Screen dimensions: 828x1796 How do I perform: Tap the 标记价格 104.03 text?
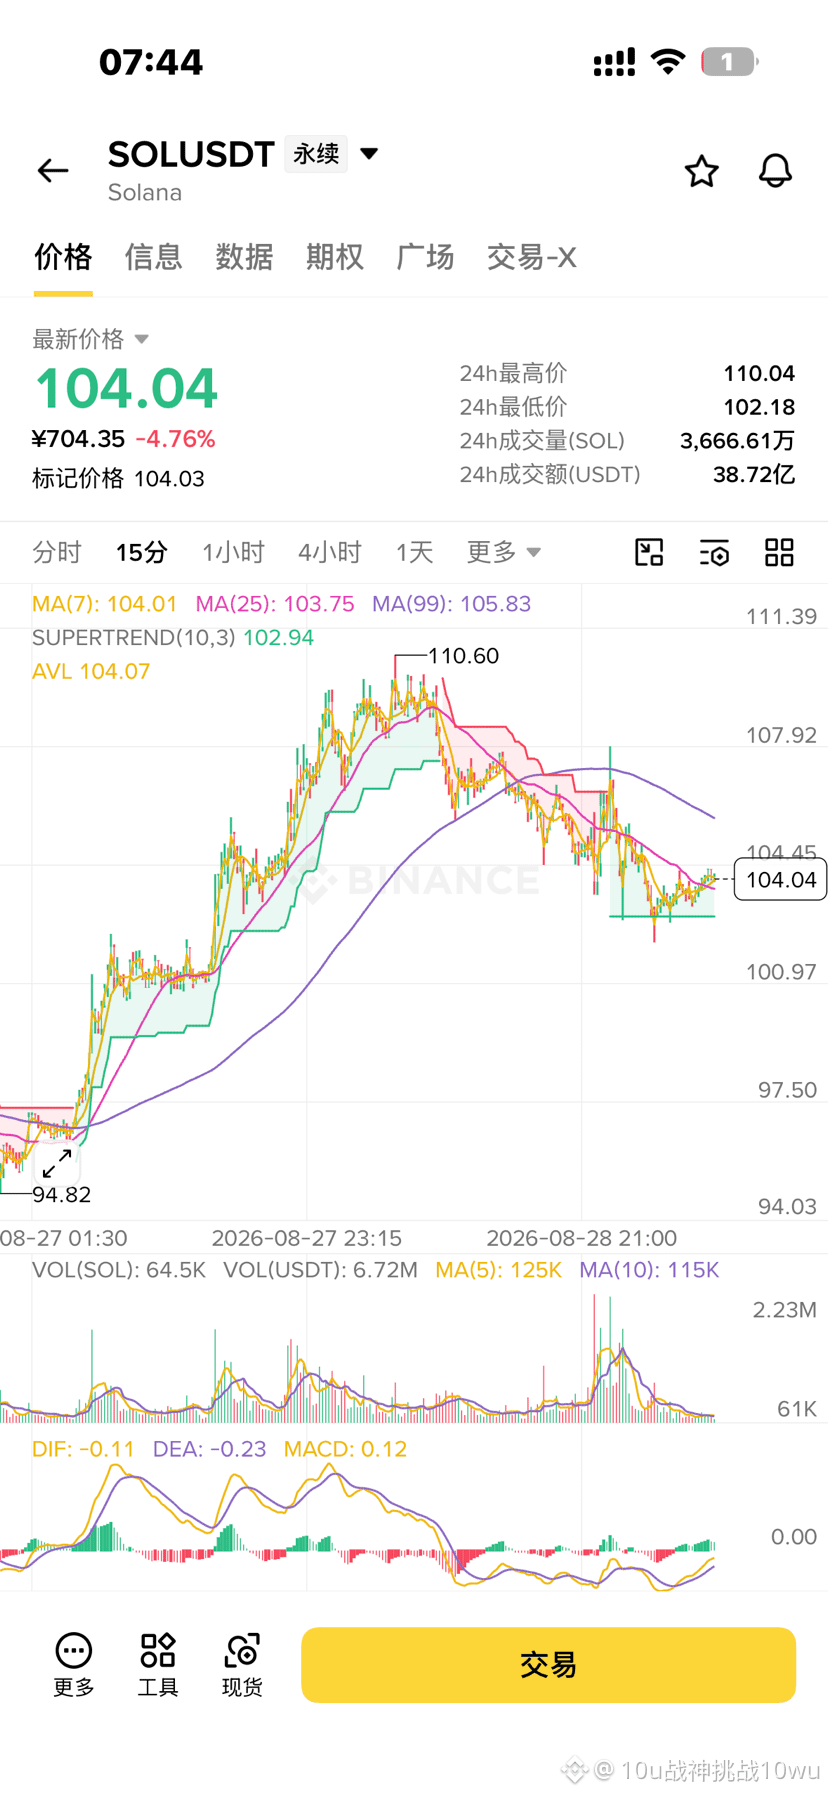118,479
